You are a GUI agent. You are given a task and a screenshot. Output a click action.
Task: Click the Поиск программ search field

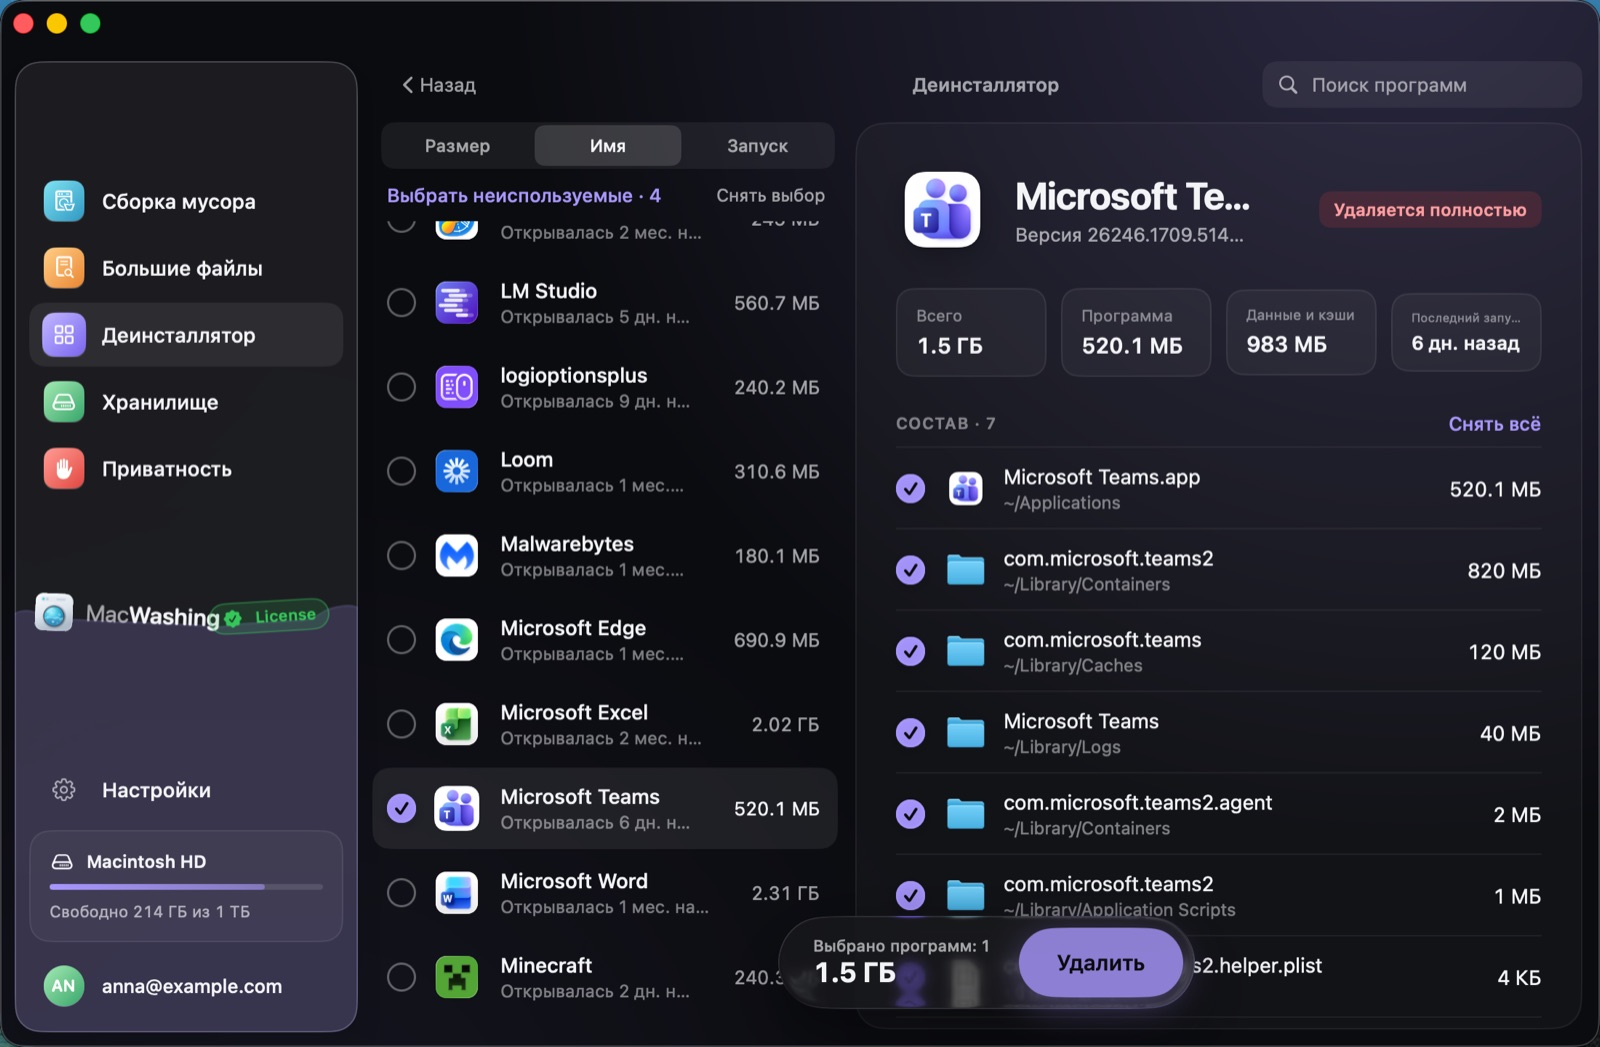1422,85
